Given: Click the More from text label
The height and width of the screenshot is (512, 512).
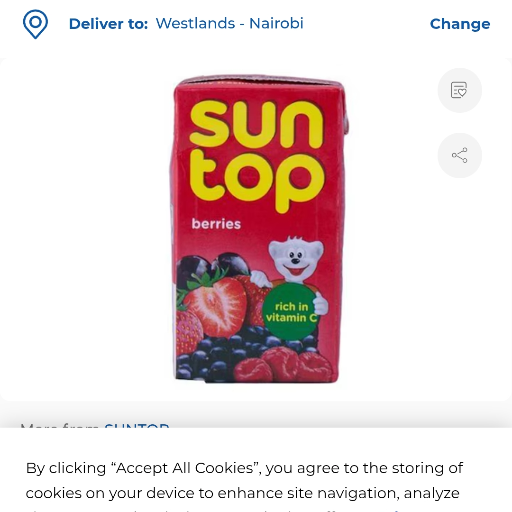Looking at the screenshot, I should click(x=61, y=425).
